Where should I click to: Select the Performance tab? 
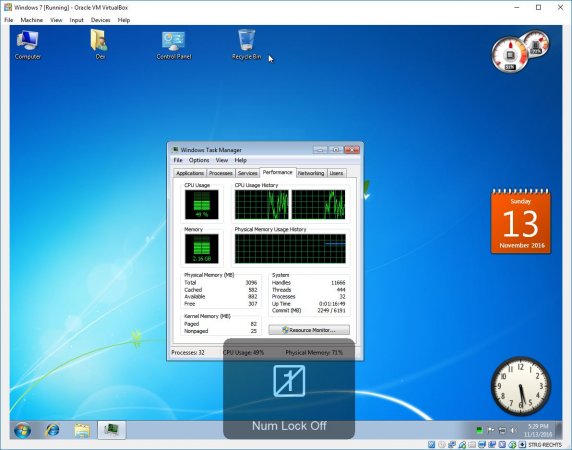tap(277, 172)
